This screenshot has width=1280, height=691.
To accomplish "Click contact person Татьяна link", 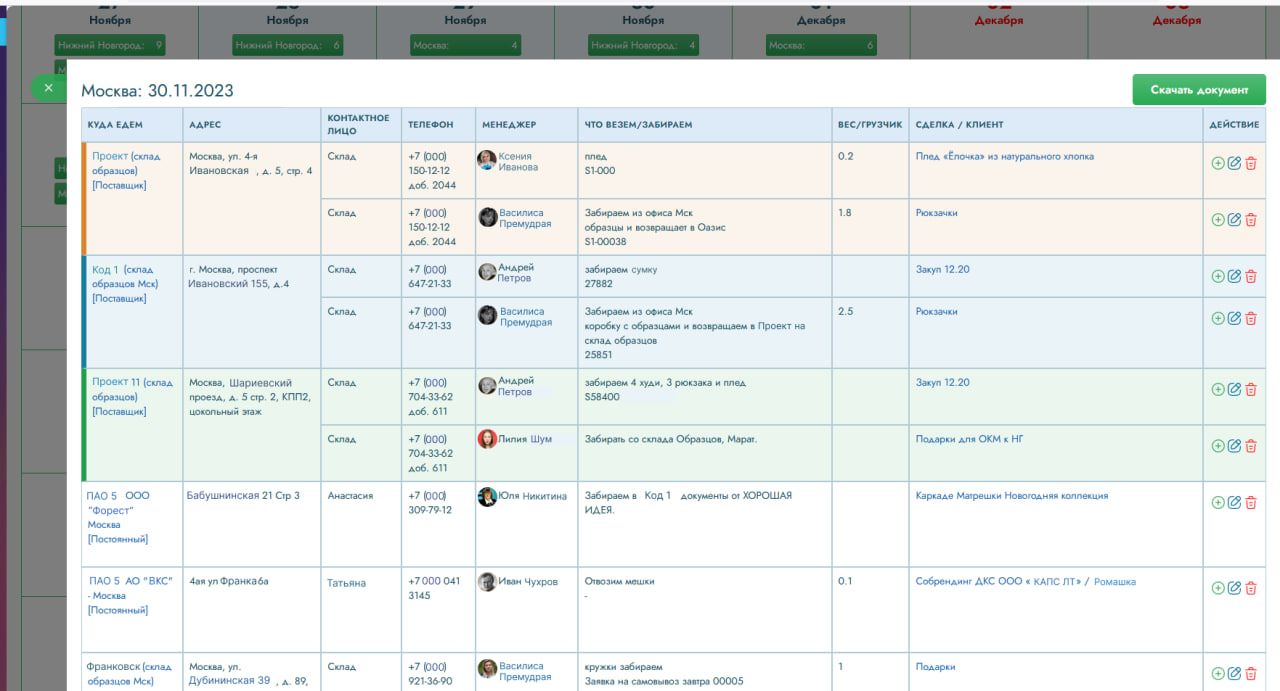I will [x=346, y=583].
